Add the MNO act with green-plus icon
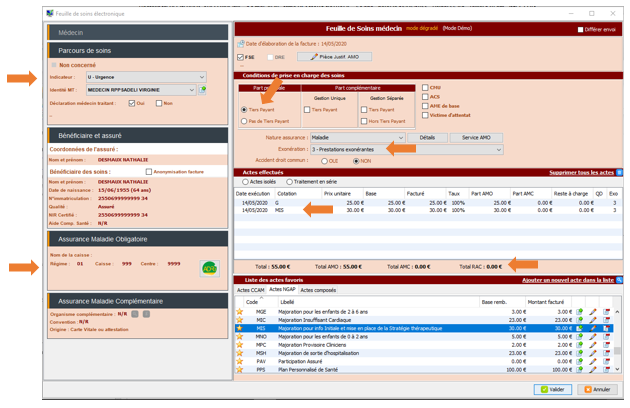The height and width of the screenshot is (408, 630). [x=579, y=337]
